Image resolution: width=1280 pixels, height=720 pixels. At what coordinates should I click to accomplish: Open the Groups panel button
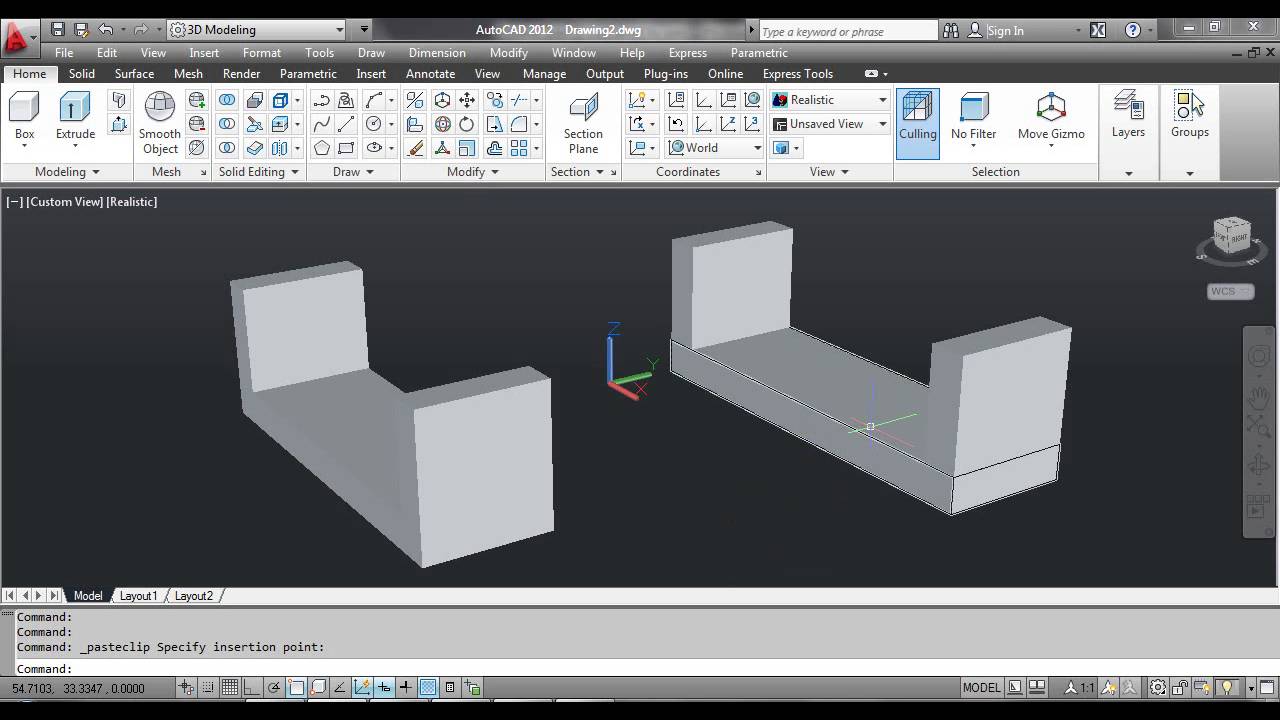1190,116
